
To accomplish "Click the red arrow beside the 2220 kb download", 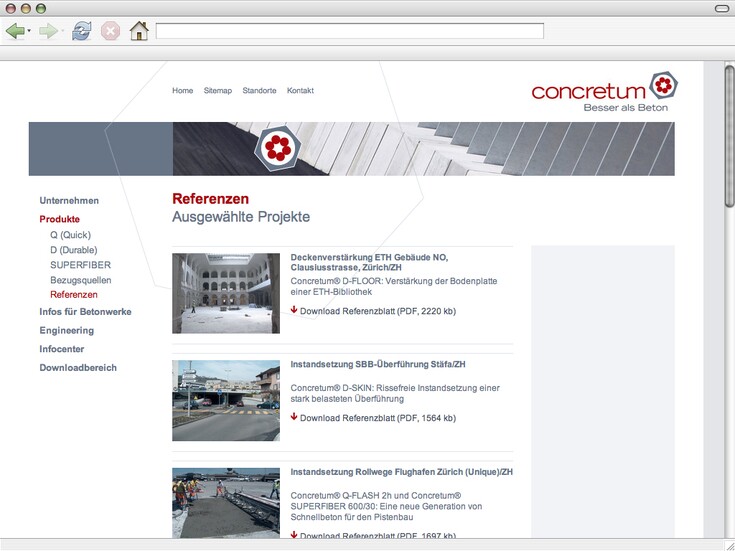I will tap(294, 310).
